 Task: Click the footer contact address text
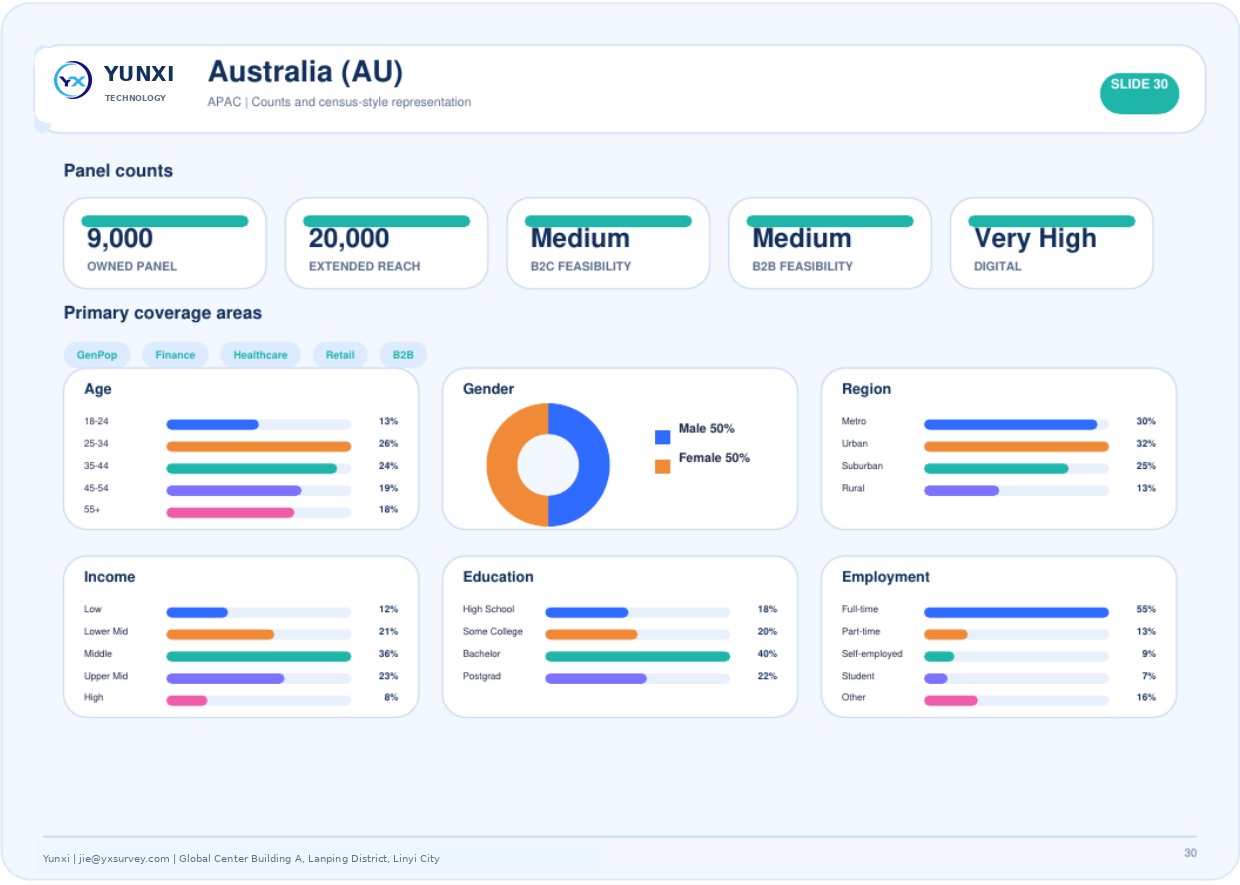tap(241, 858)
